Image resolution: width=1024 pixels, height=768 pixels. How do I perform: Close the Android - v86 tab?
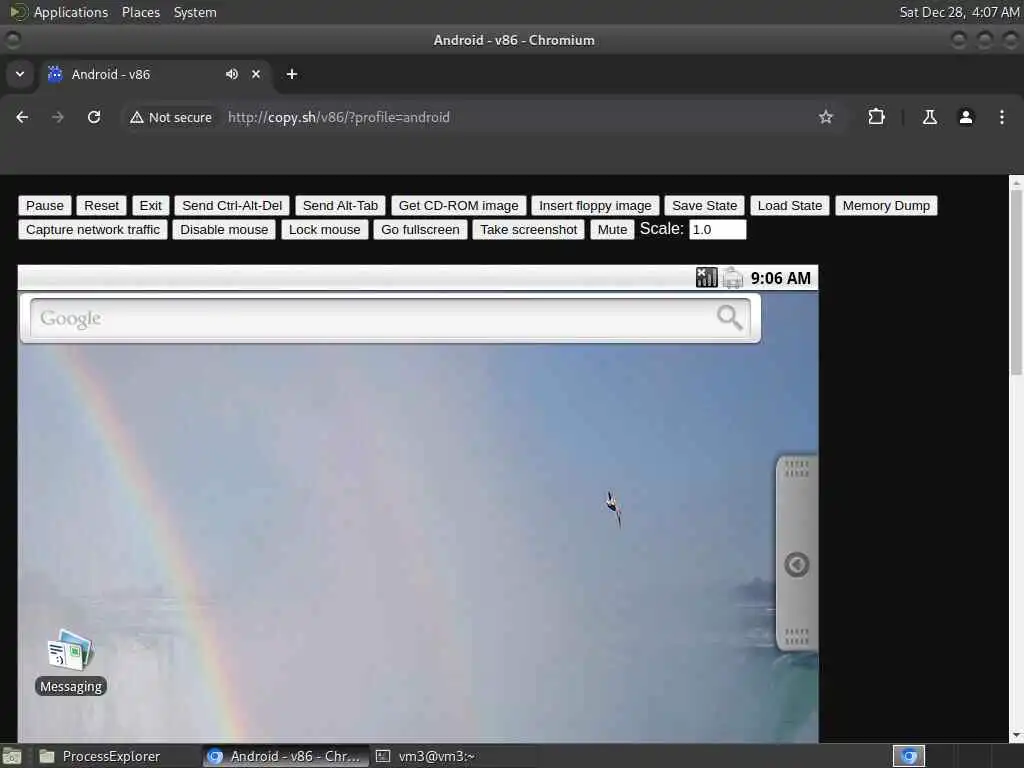256,74
